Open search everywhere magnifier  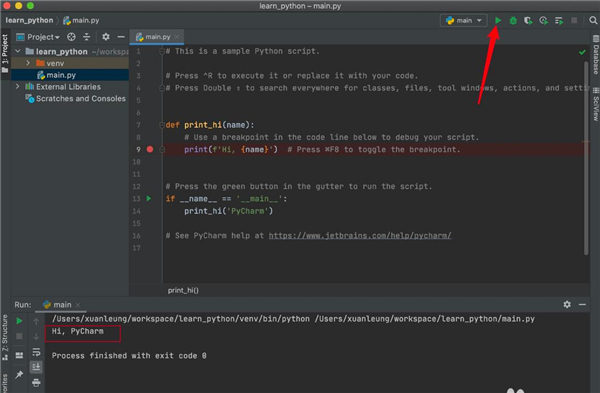(x=593, y=20)
